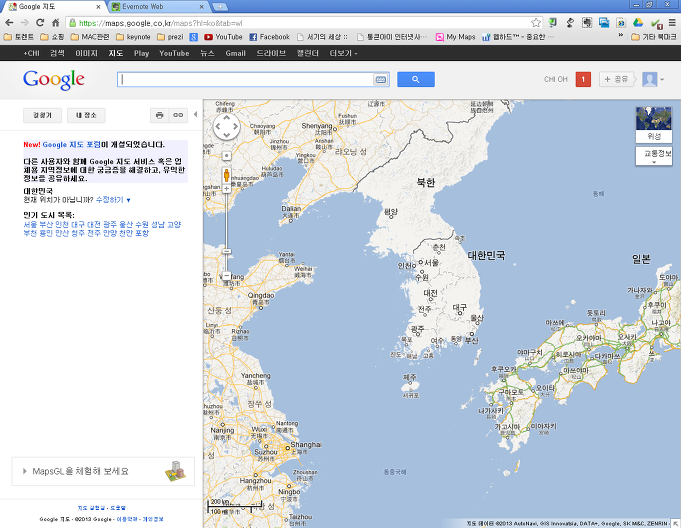Click the map pan compass control
The height and width of the screenshot is (528, 681).
click(x=226, y=126)
